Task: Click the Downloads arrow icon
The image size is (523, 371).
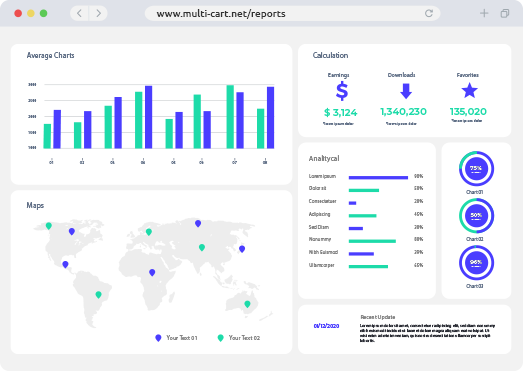Action: (x=406, y=91)
